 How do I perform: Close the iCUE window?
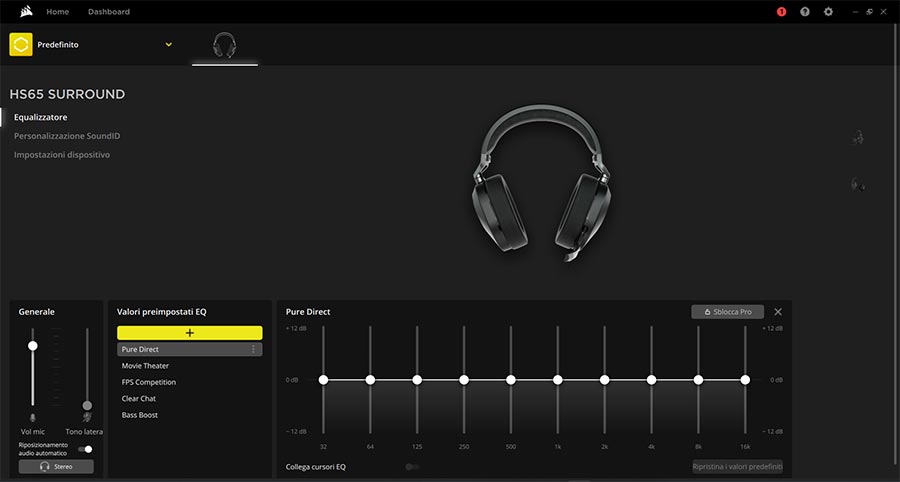tap(884, 11)
